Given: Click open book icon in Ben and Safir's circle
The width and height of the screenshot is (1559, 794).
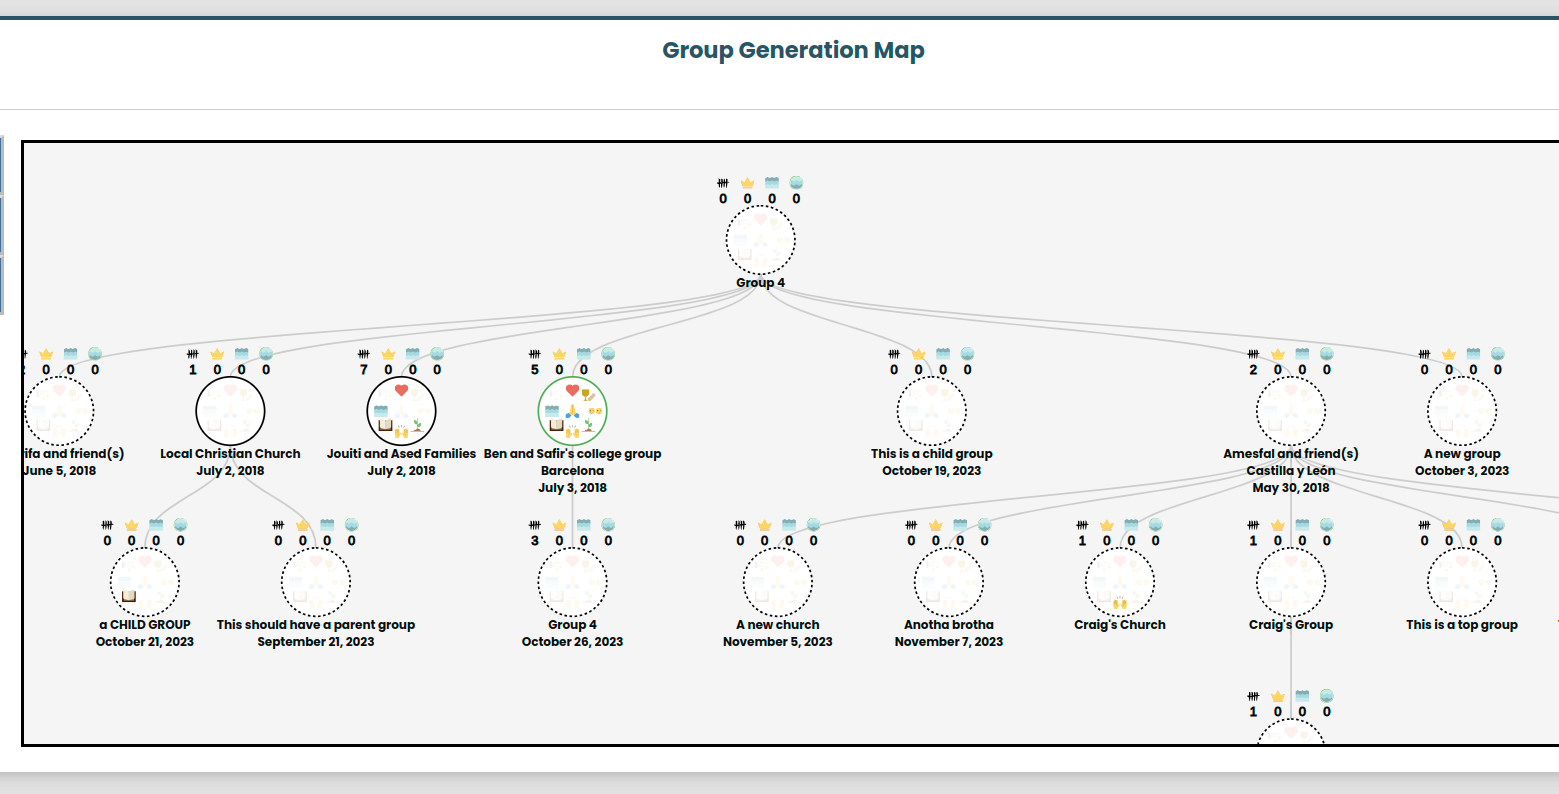Looking at the screenshot, I should tap(556, 425).
